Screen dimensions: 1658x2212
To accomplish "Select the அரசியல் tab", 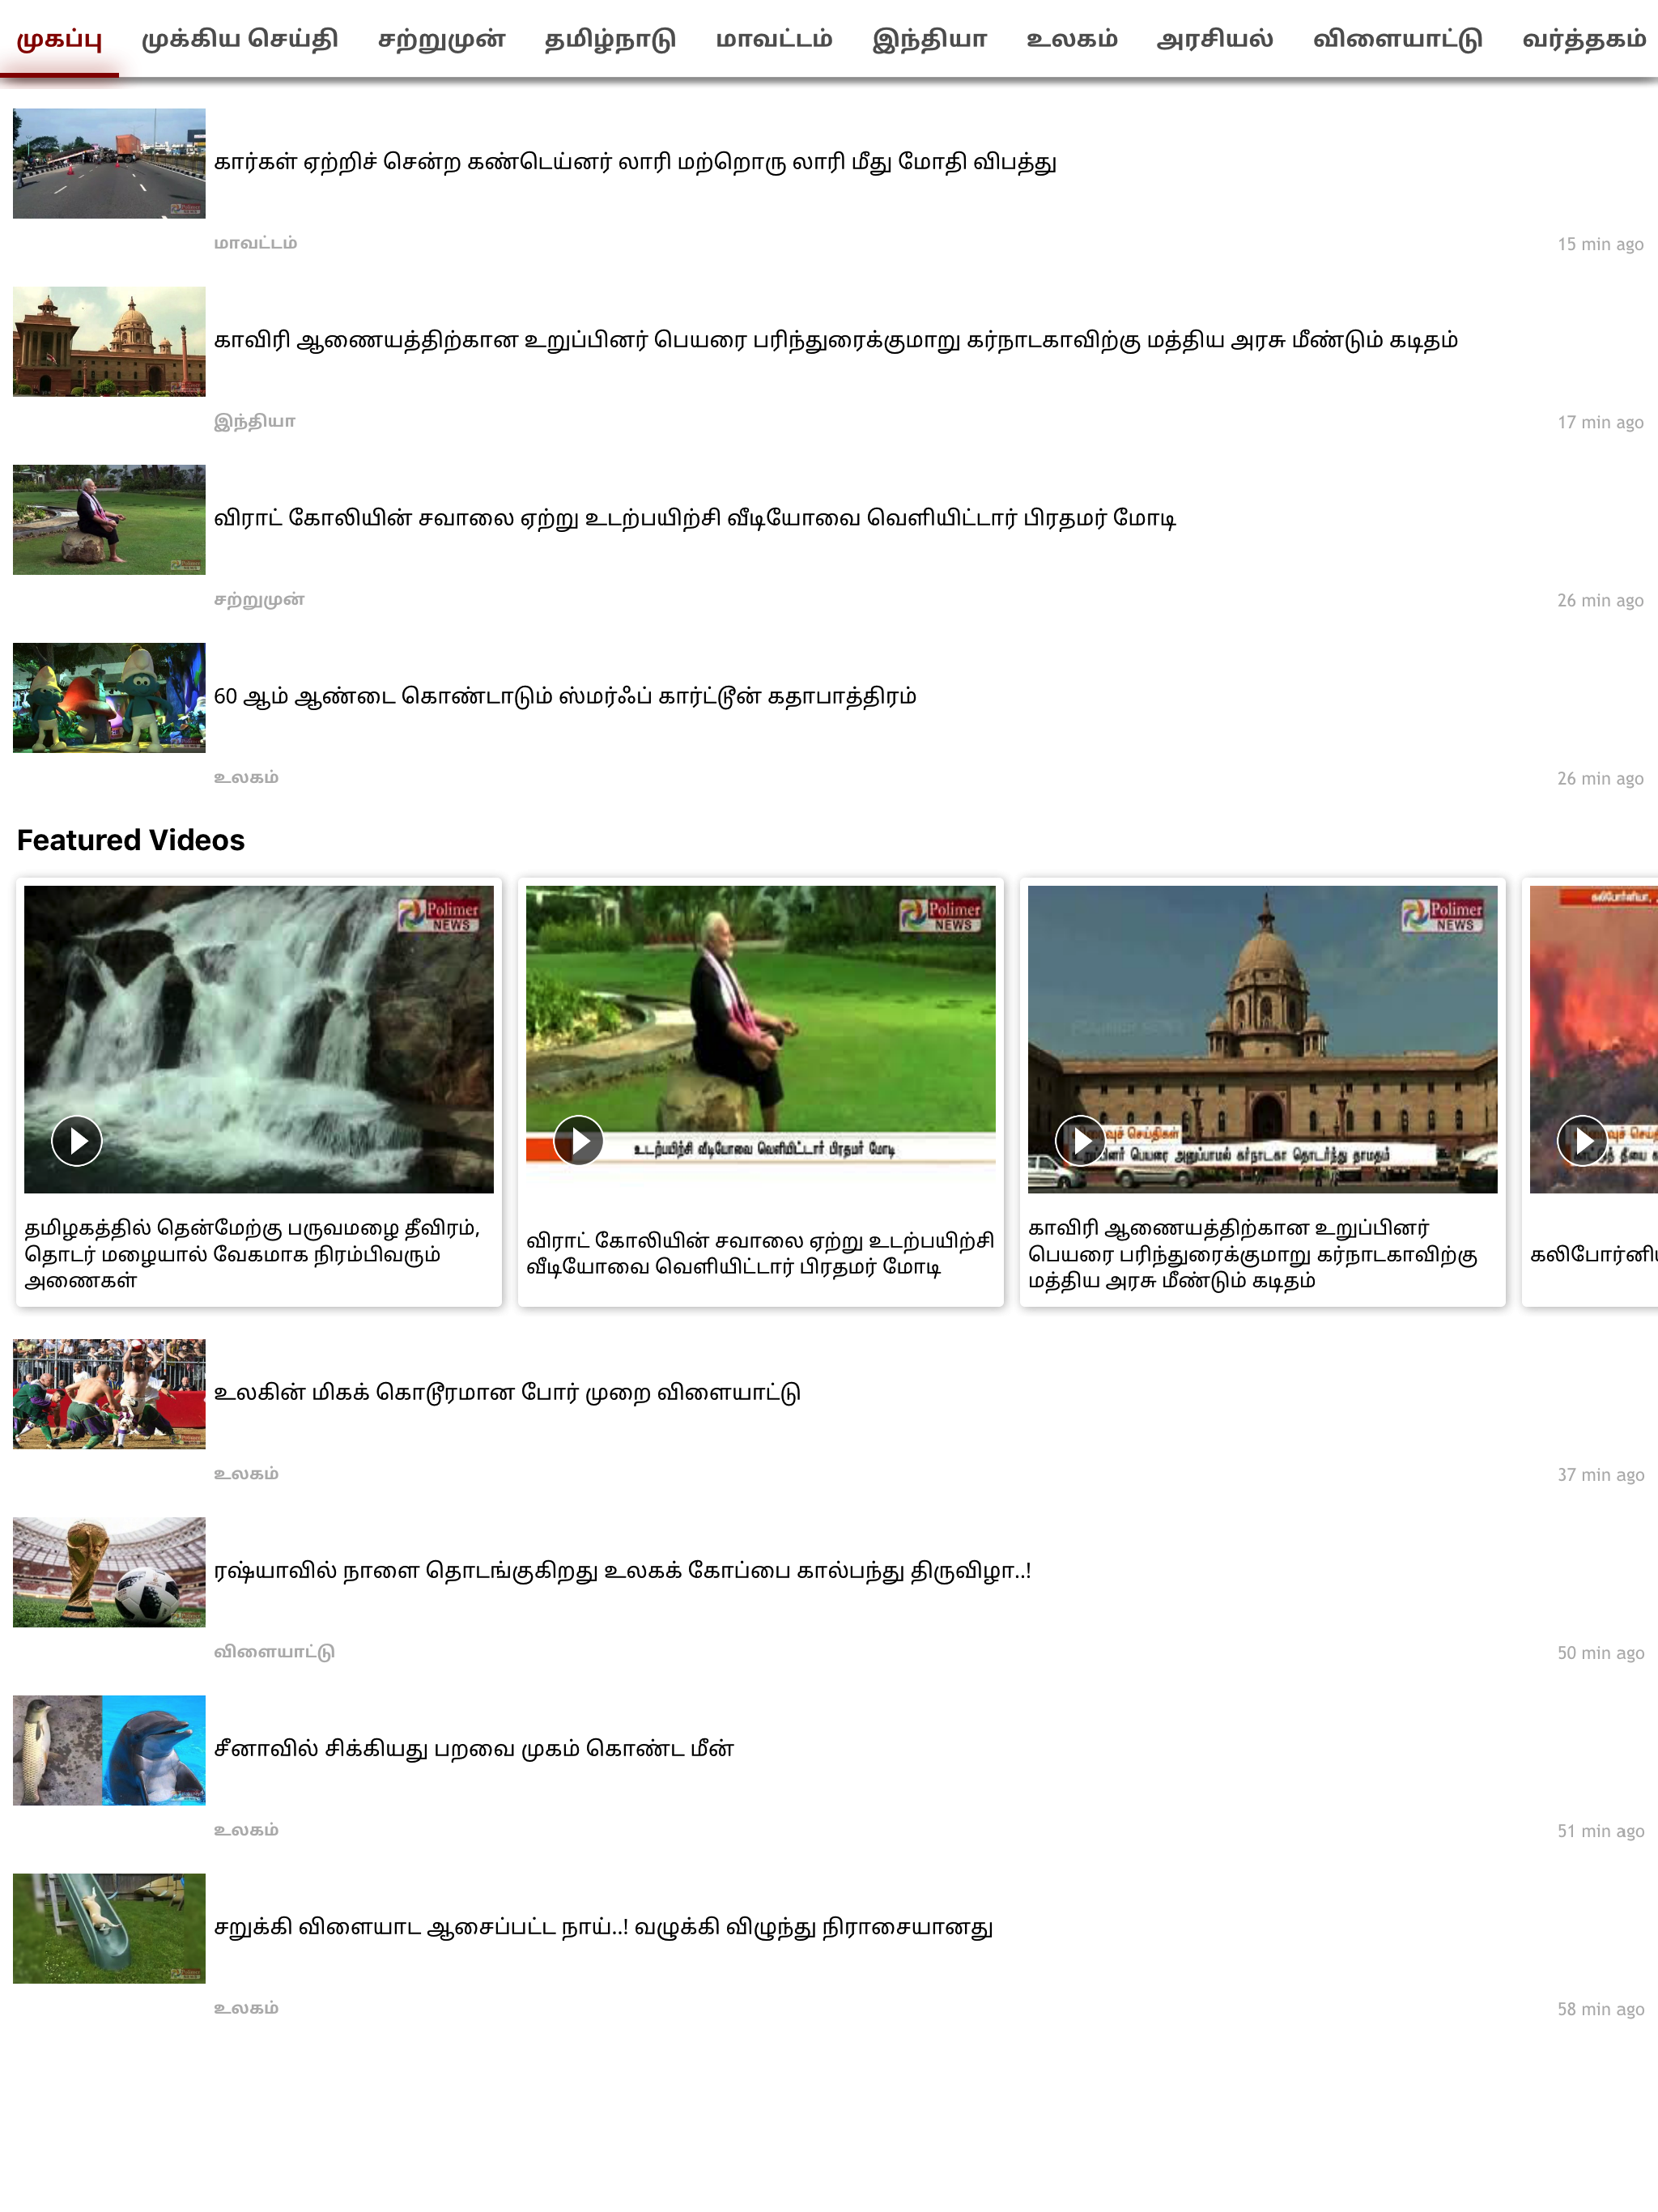I will point(1215,39).
